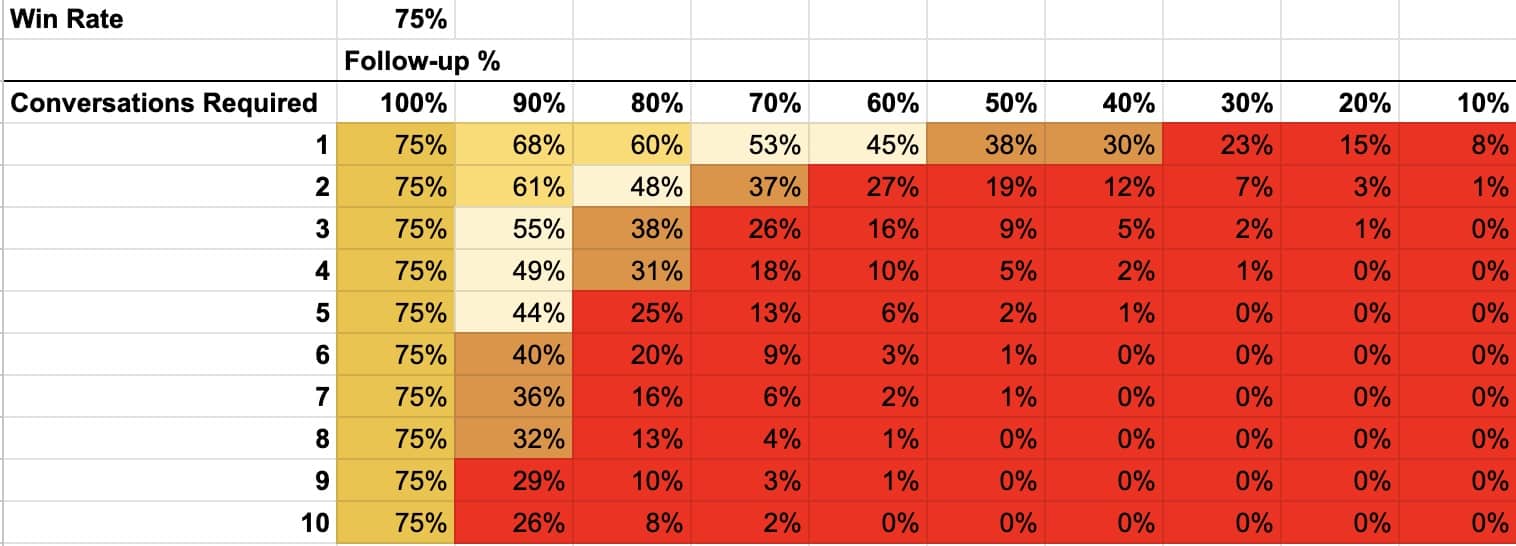This screenshot has width=1516, height=546.
Task: Select the 68% cell in row 1
Action: pos(514,145)
